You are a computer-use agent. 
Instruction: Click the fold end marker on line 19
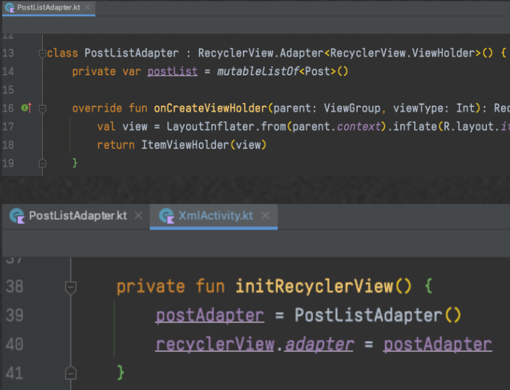tap(42, 164)
